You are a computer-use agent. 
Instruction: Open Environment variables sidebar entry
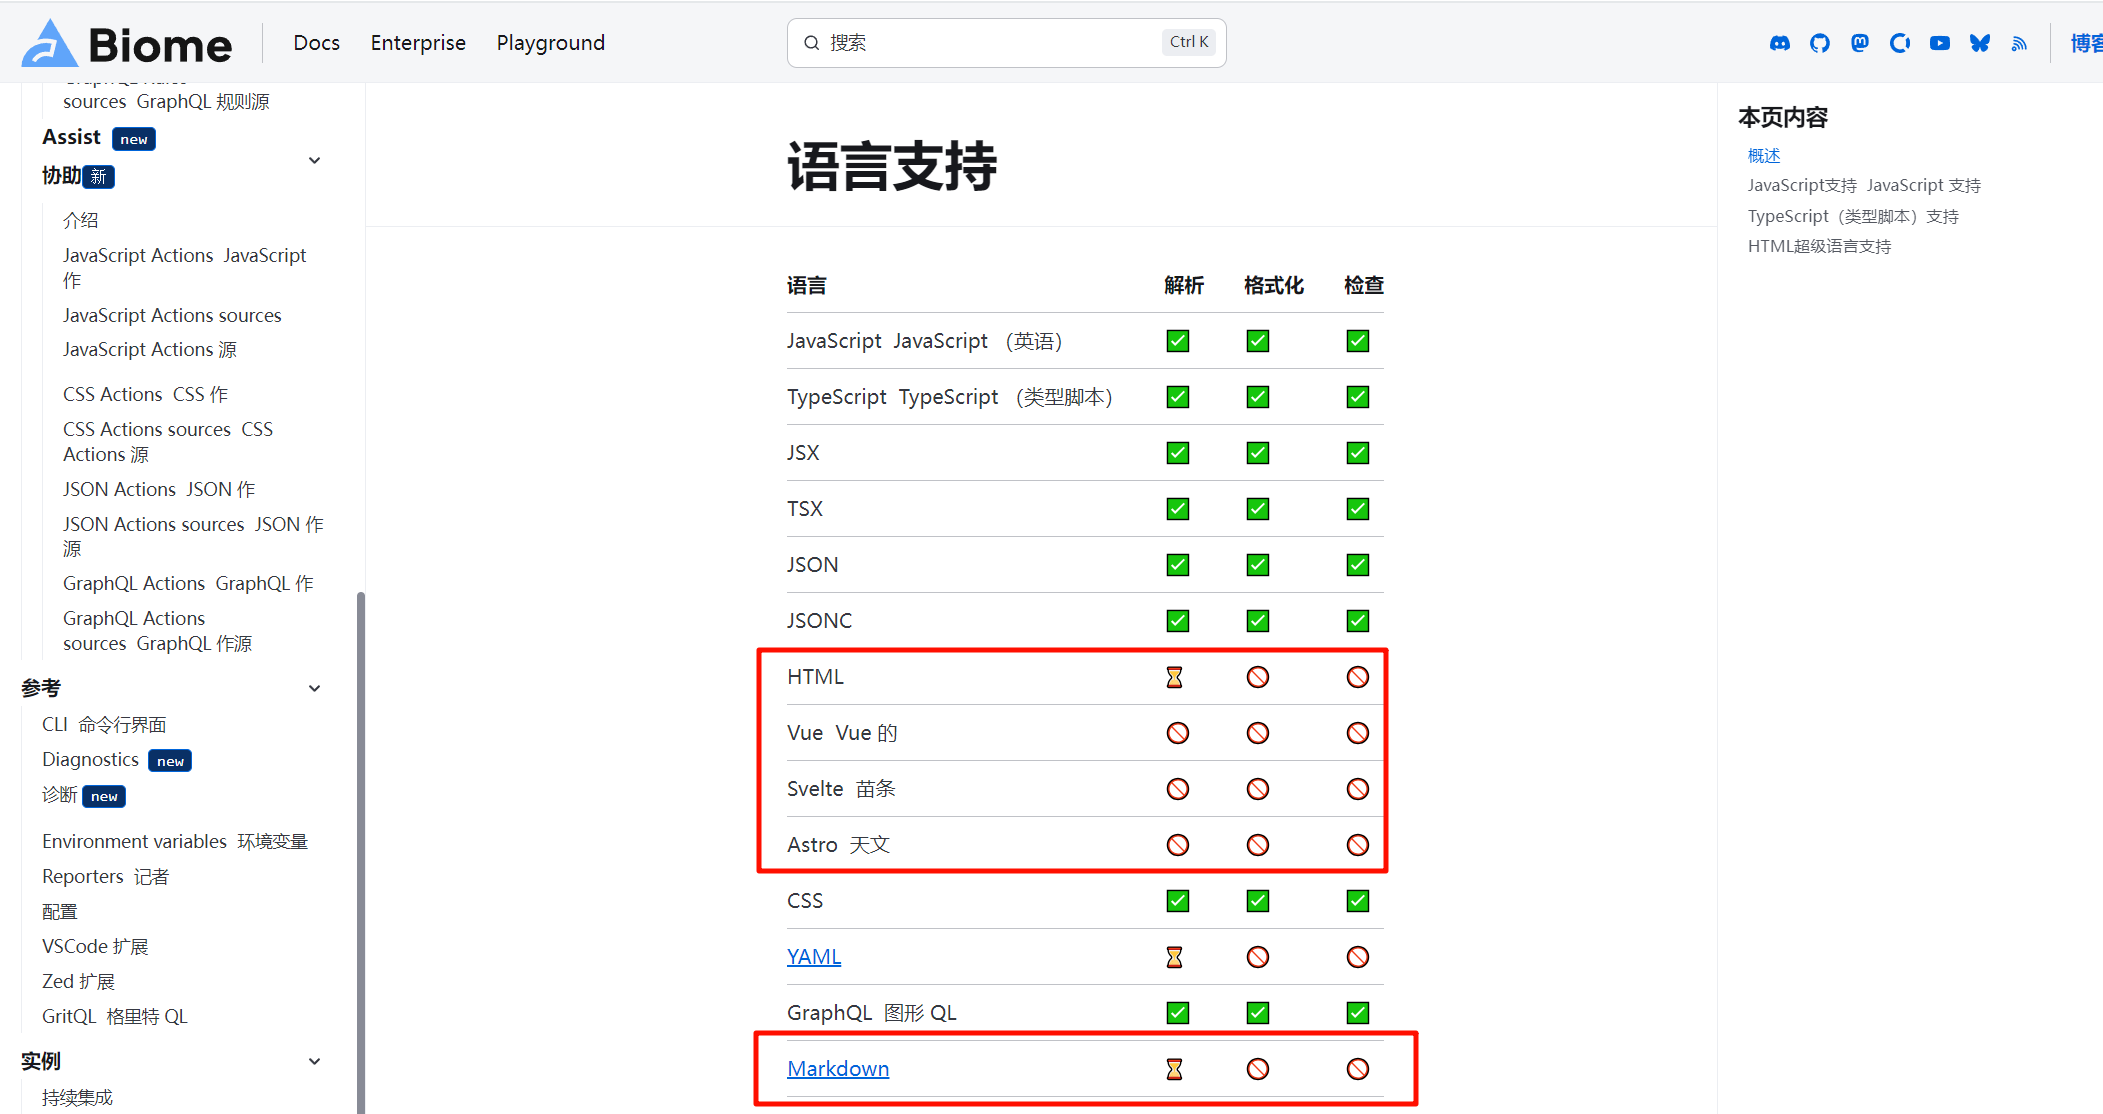pos(175,842)
